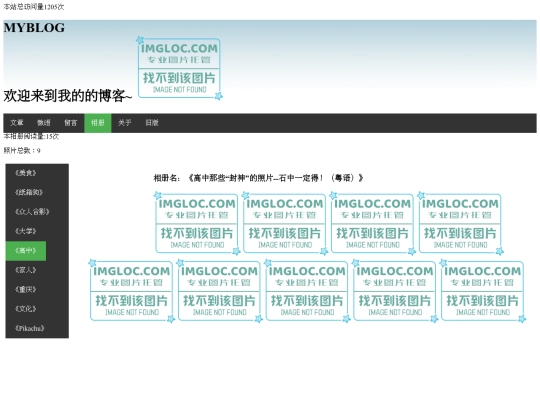Select the active 相册 tab

pos(98,123)
